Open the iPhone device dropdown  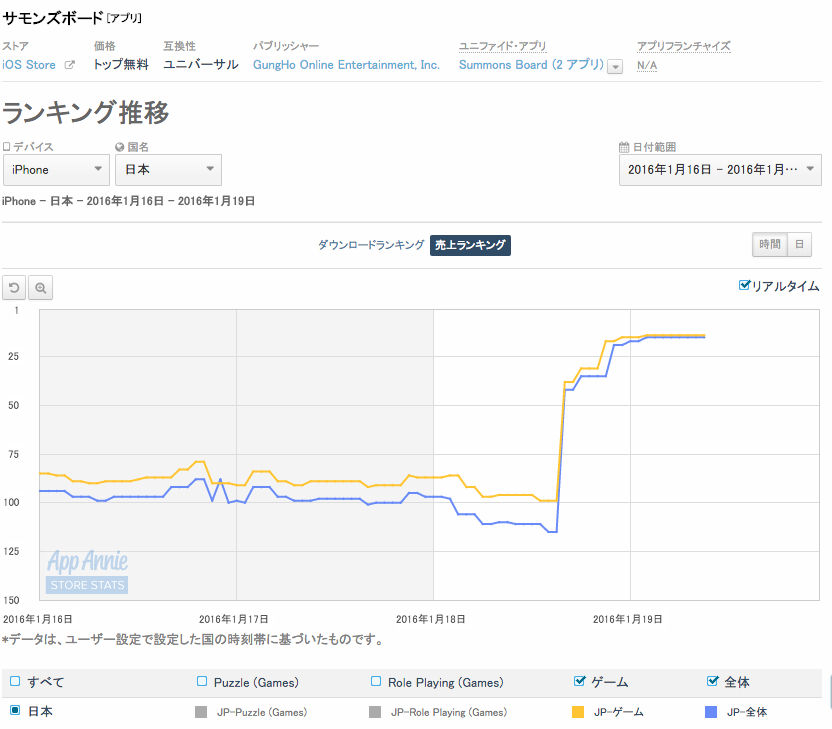coord(56,170)
